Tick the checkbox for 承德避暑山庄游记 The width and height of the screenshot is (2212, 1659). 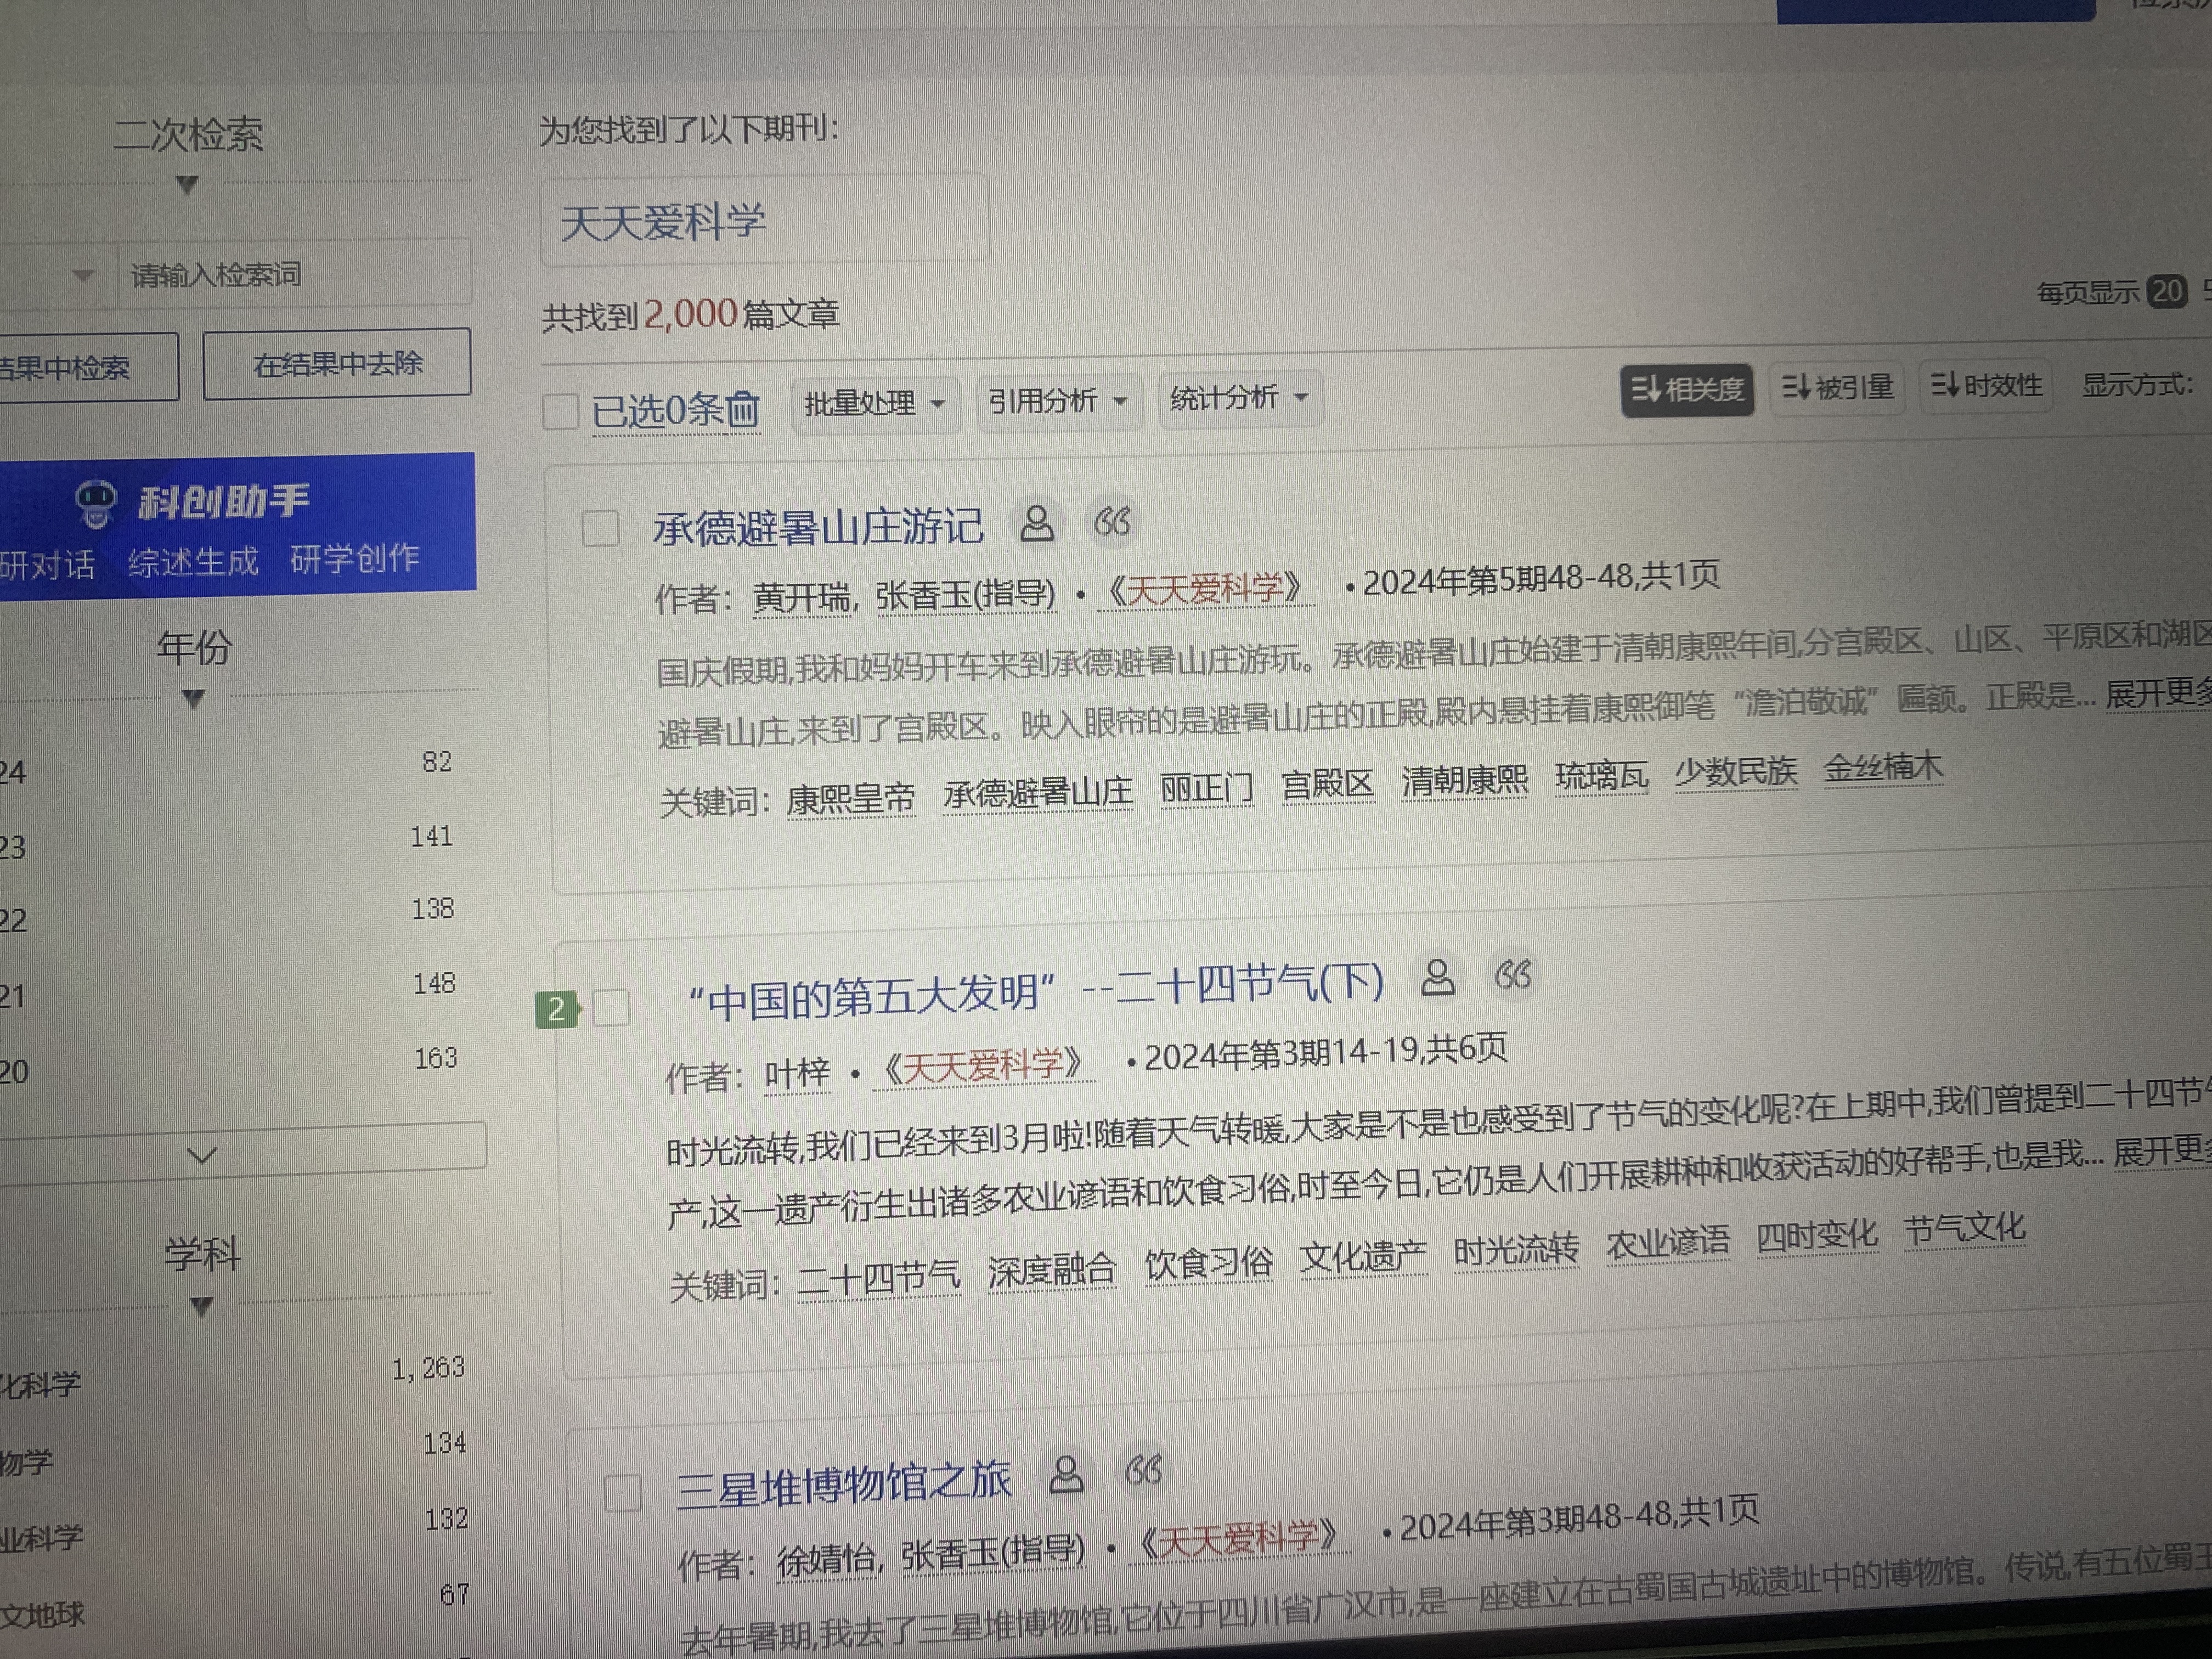coord(600,528)
